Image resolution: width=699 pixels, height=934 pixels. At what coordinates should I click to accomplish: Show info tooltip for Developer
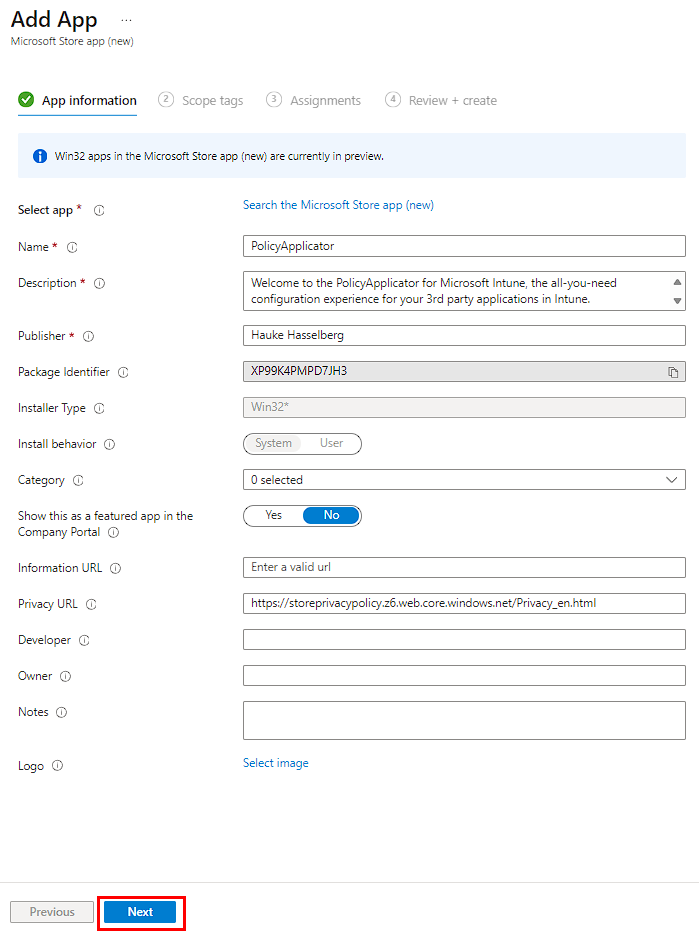click(x=84, y=640)
